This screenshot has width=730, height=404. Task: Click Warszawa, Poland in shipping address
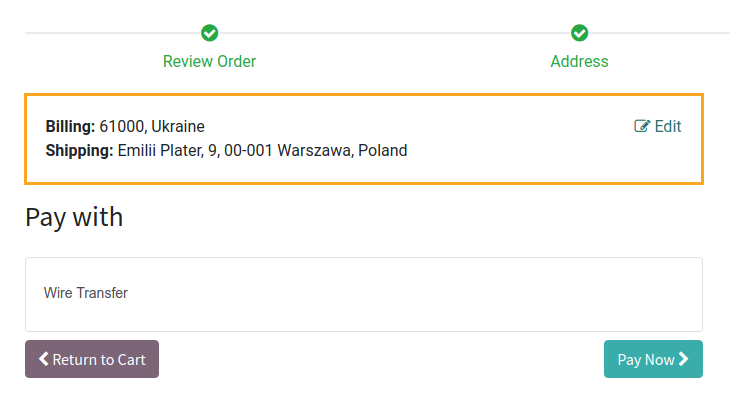pos(342,150)
